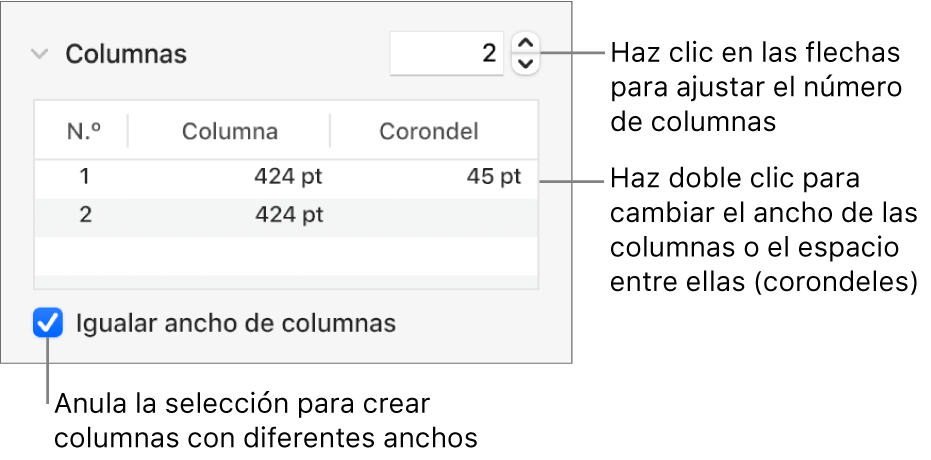Image resolution: width=931 pixels, height=460 pixels.
Task: Select row number 1 in the table
Action: 85,177
